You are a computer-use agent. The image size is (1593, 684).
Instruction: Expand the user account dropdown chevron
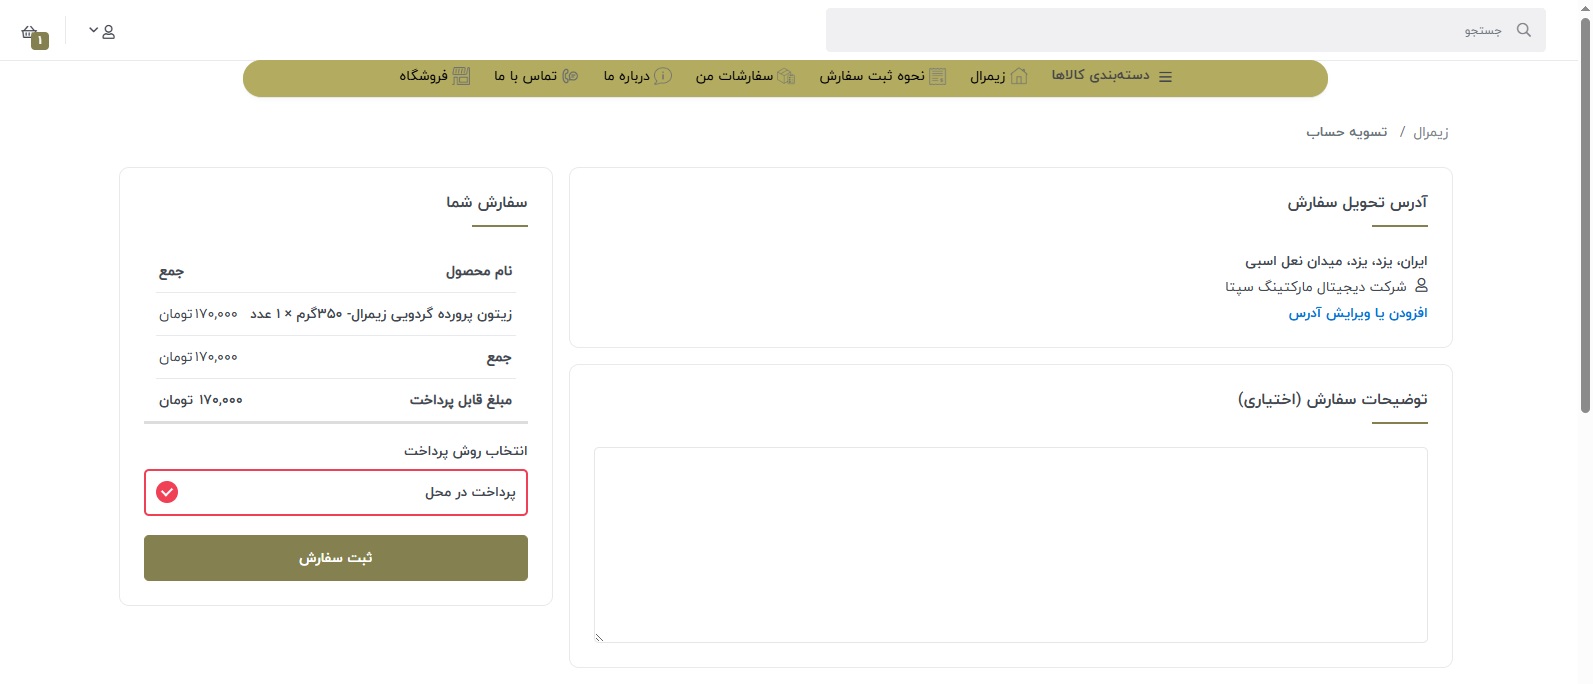point(93,30)
